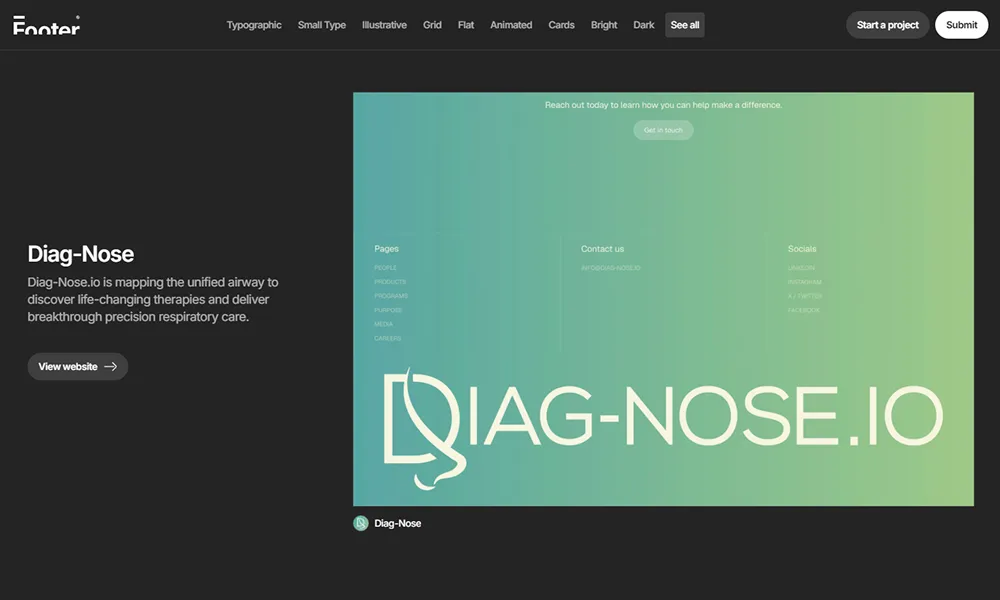
Task: Click the arrow icon in View website
Action: [111, 367]
